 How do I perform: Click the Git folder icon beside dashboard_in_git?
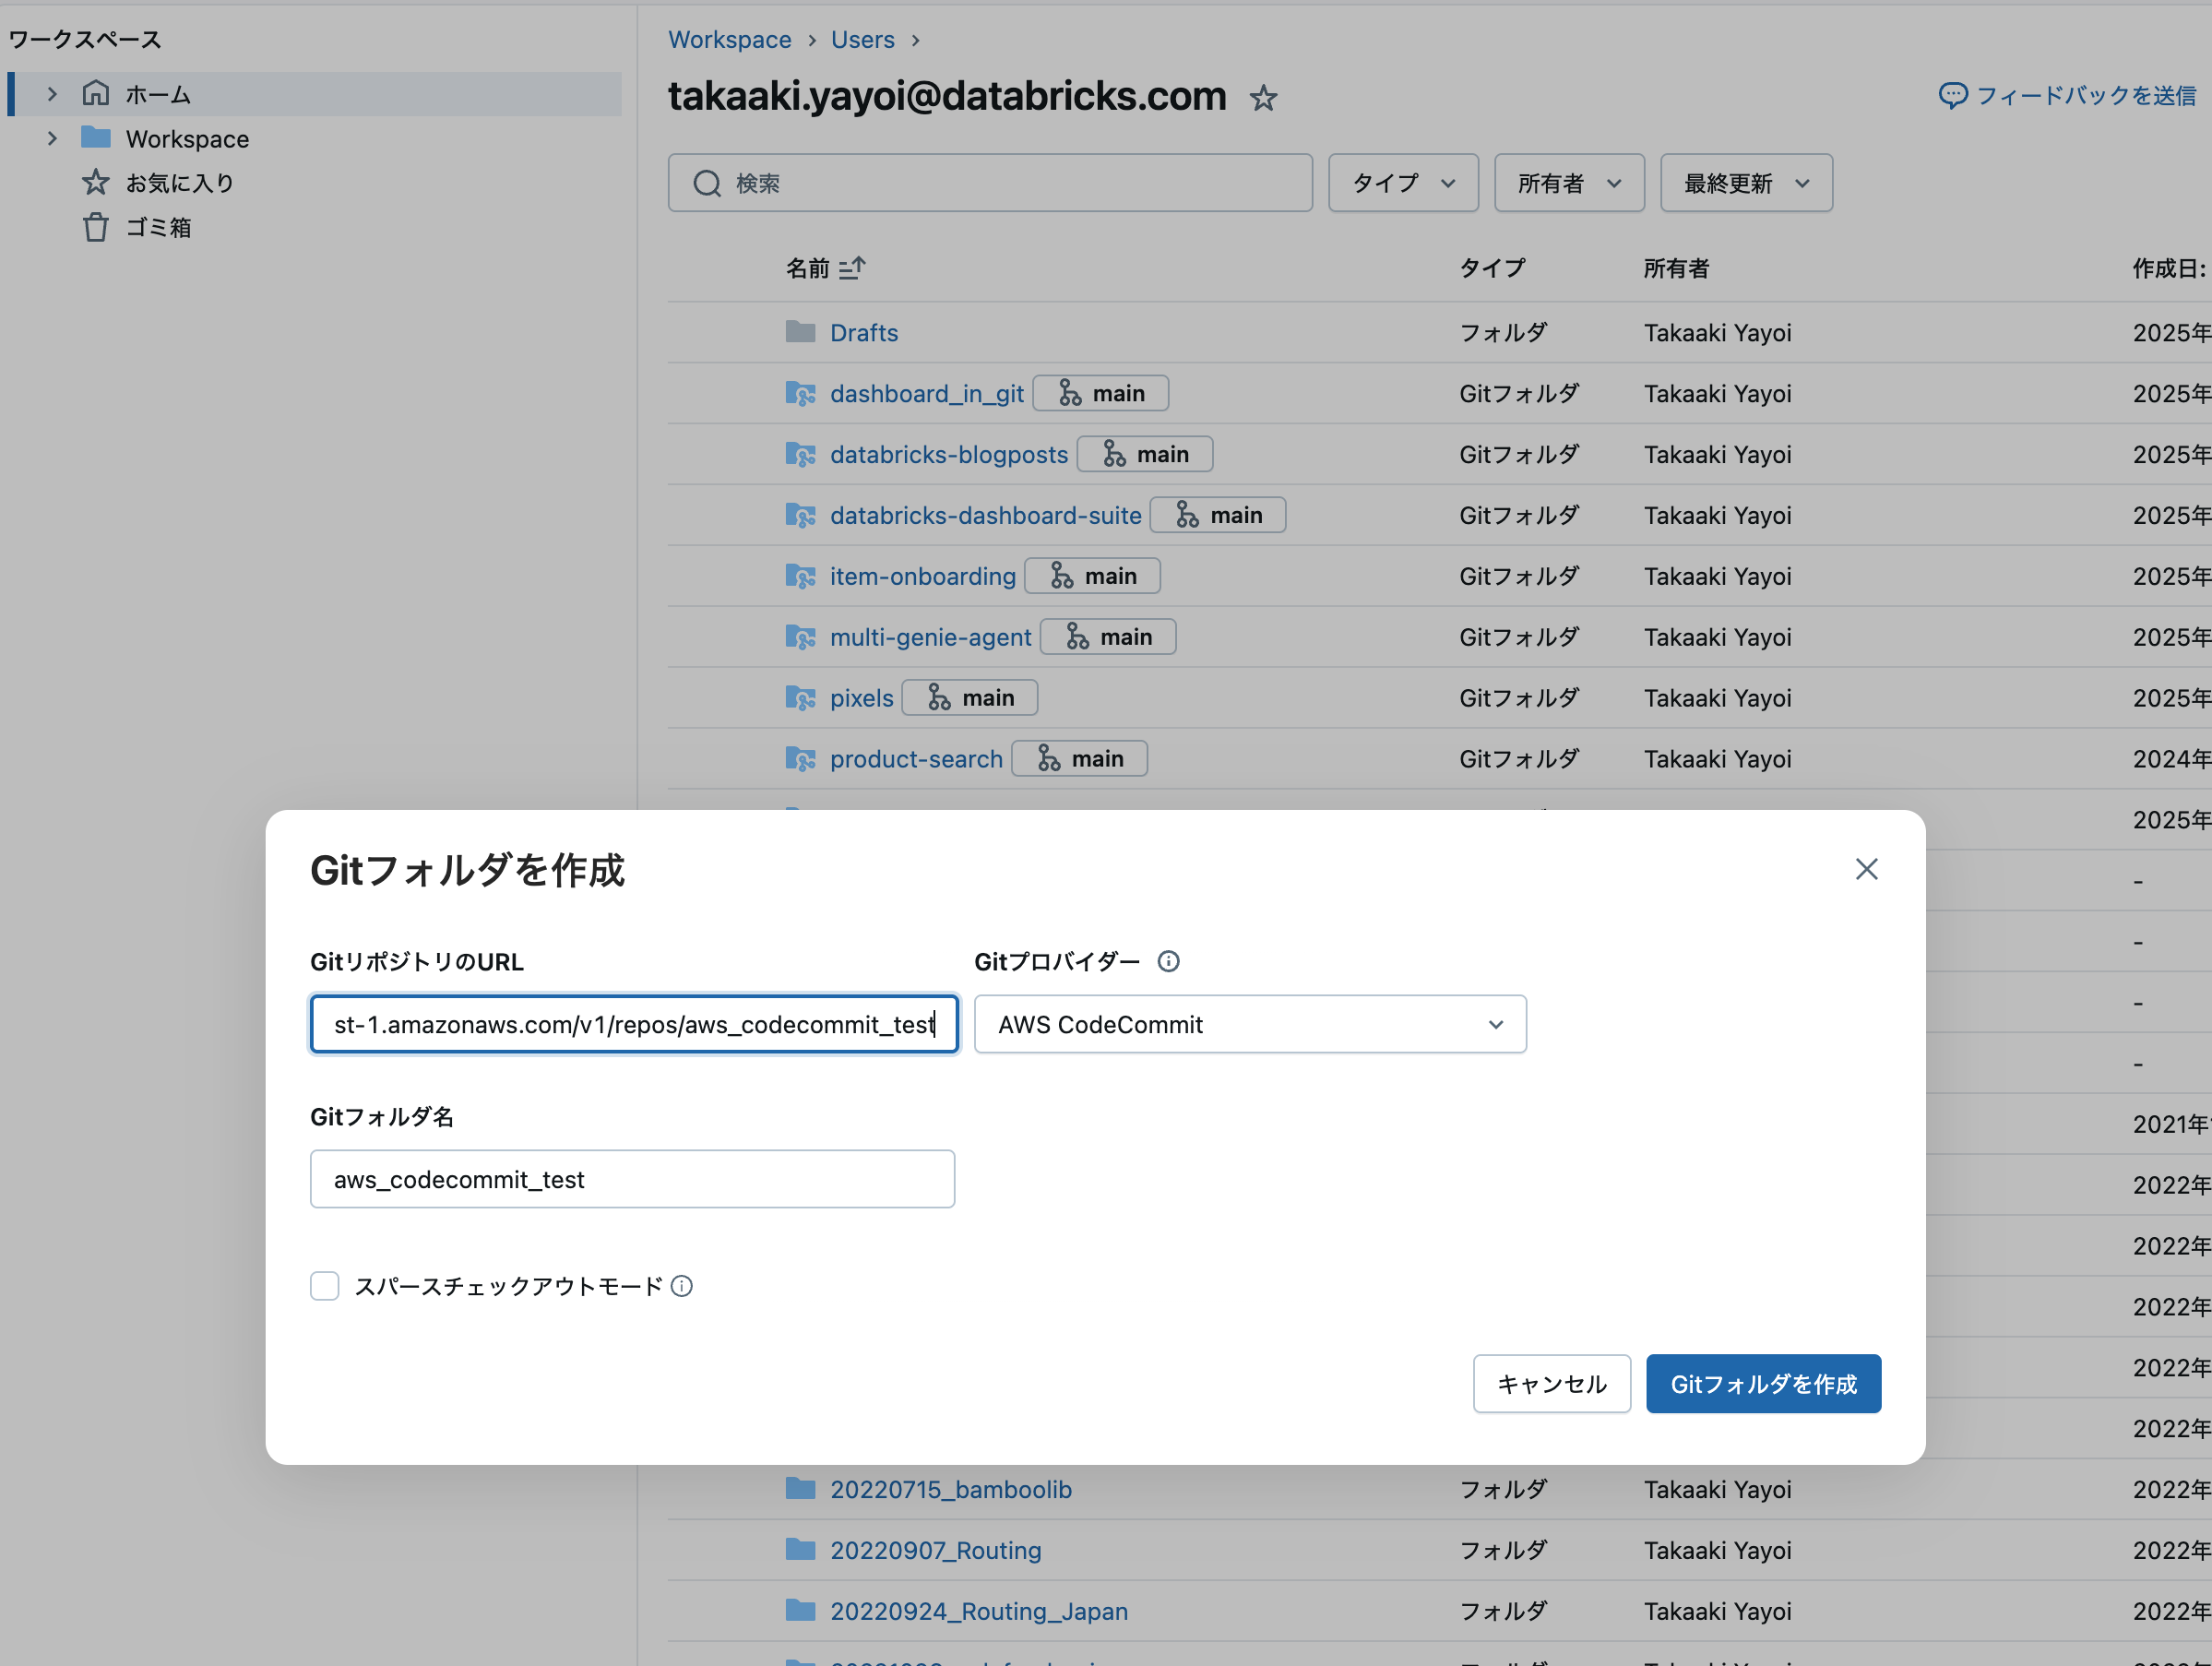click(801, 393)
